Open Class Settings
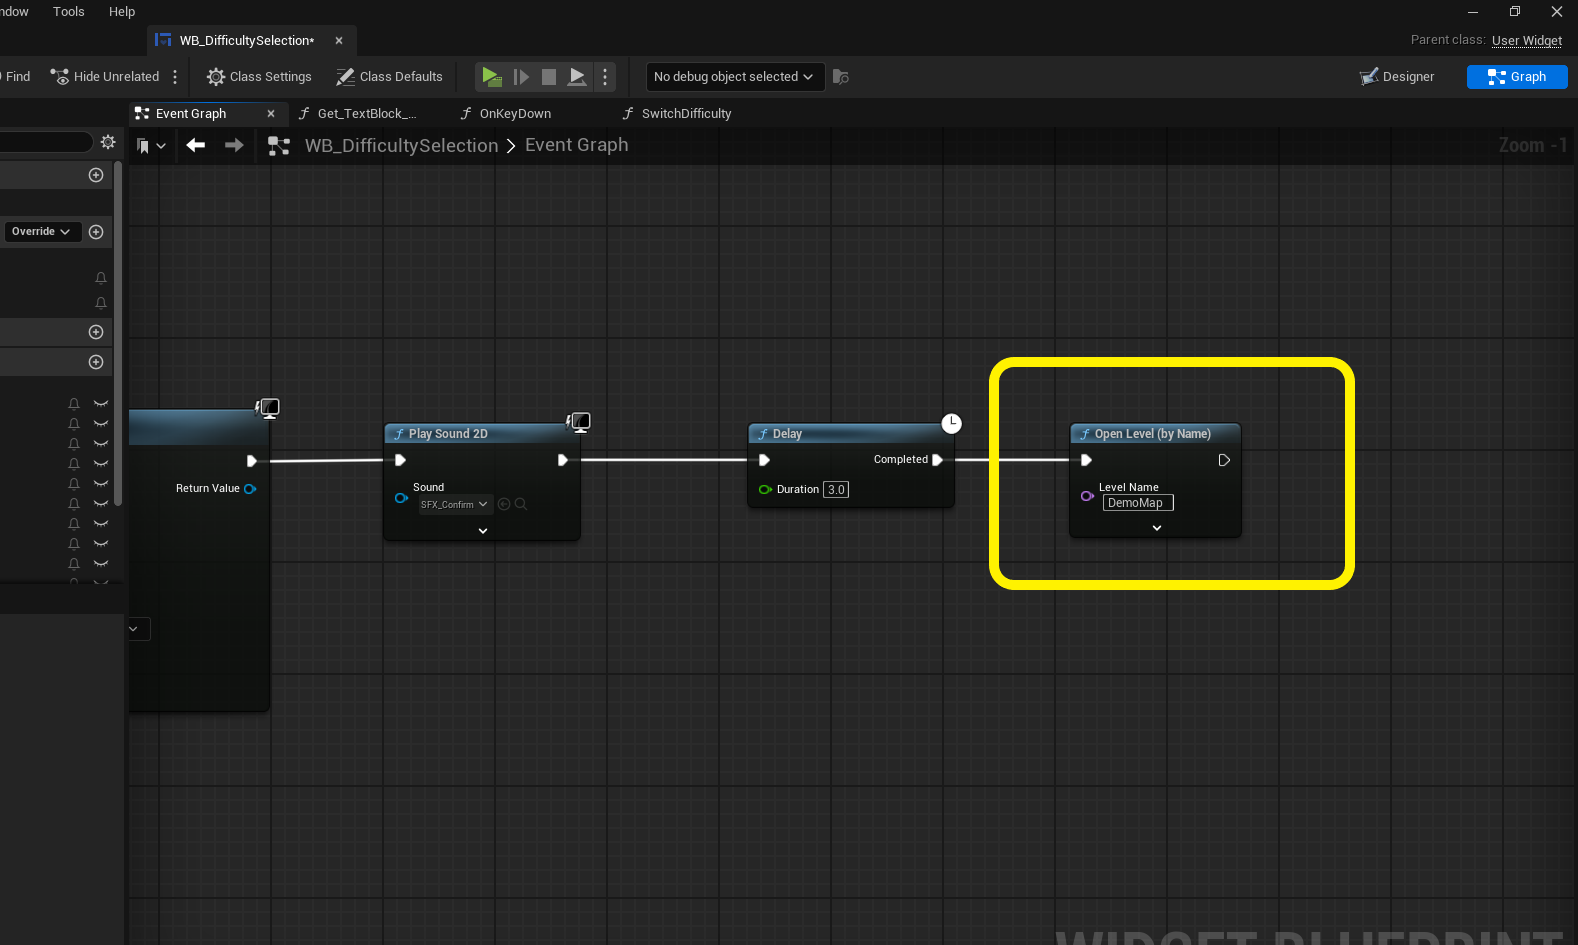 259,77
